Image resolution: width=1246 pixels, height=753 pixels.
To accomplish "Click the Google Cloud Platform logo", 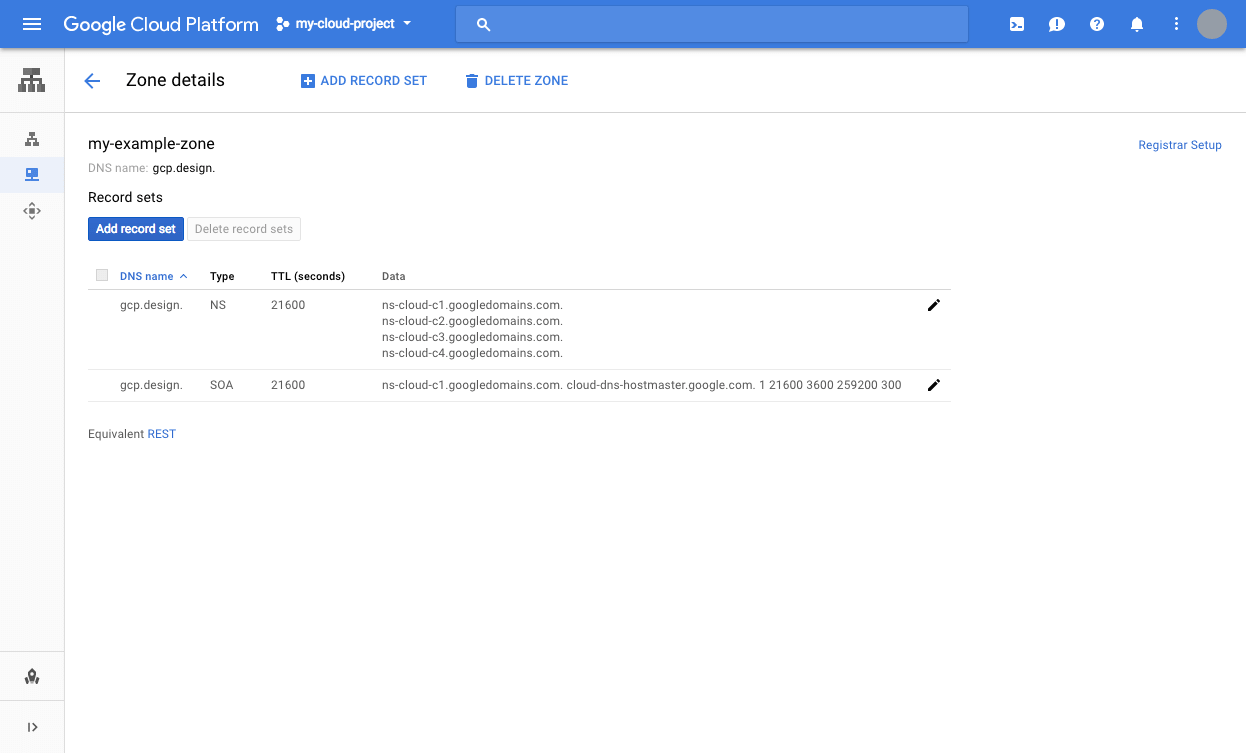I will pyautogui.click(x=161, y=24).
